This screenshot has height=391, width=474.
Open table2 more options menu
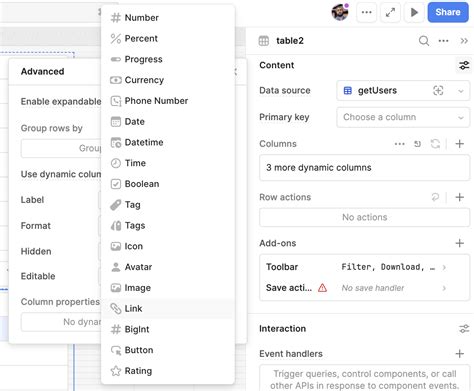pos(443,41)
